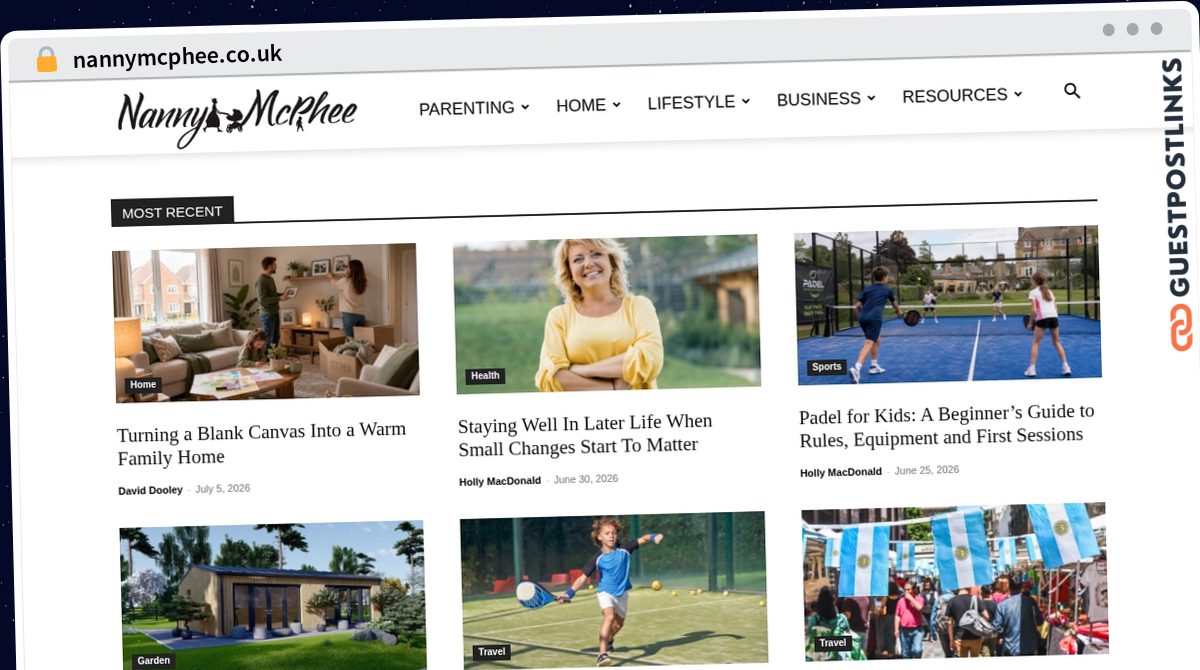The width and height of the screenshot is (1200, 670).
Task: Select the Sports category tag
Action: point(826,367)
